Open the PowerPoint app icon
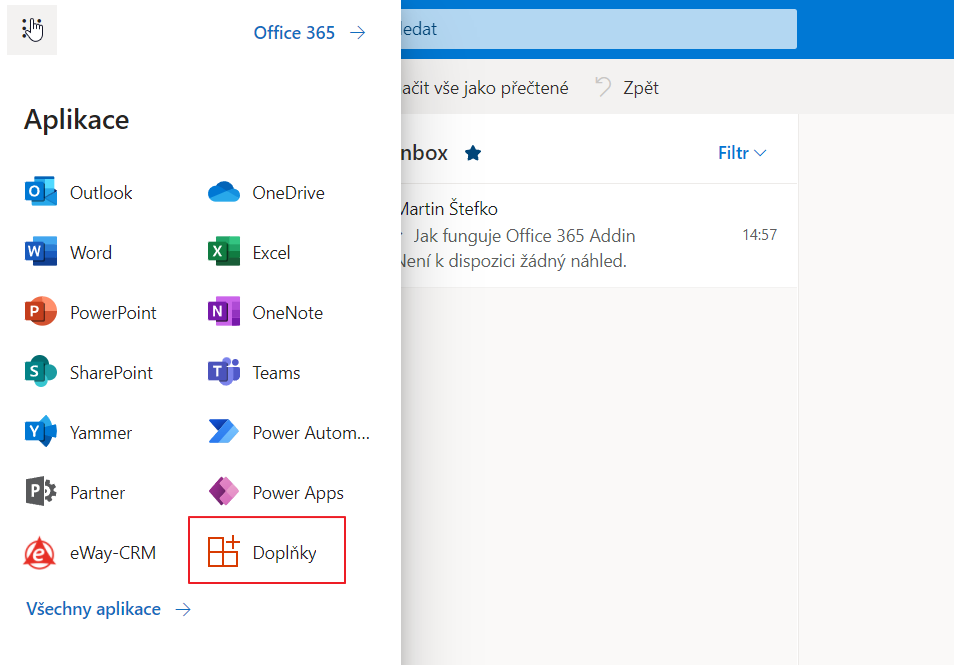The height and width of the screenshot is (665, 954). [x=41, y=312]
